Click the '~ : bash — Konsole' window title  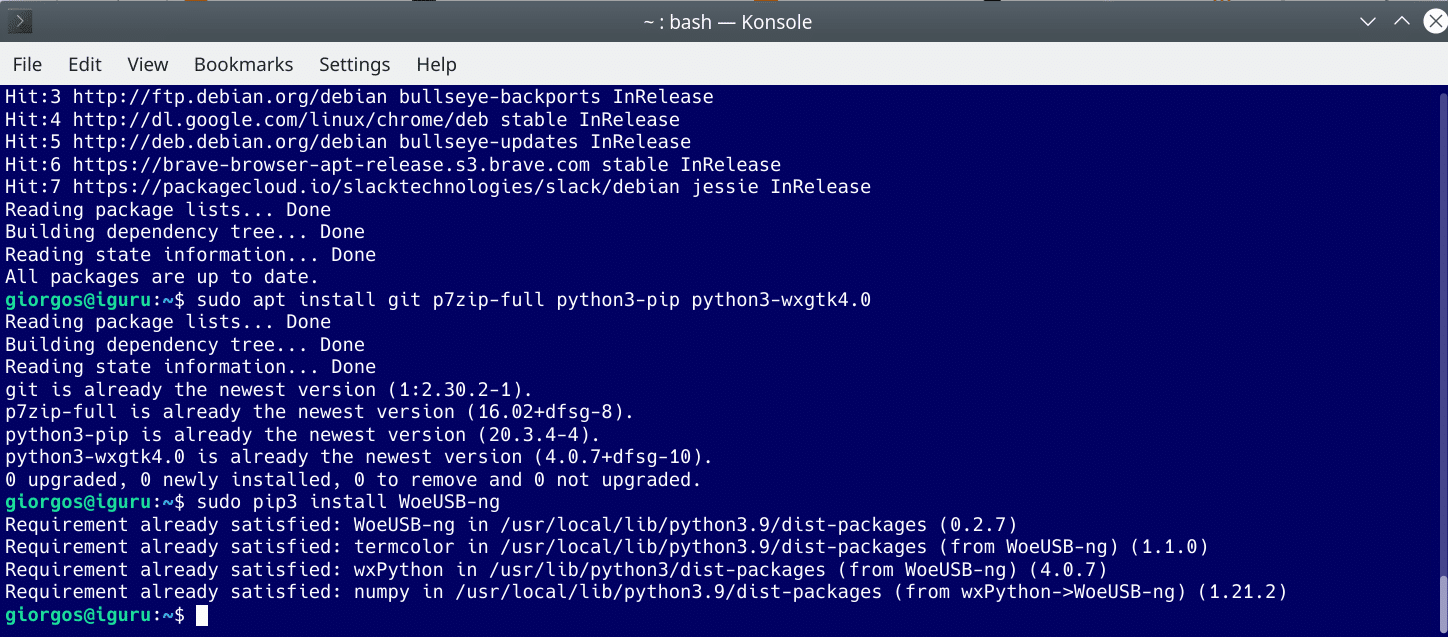(727, 21)
